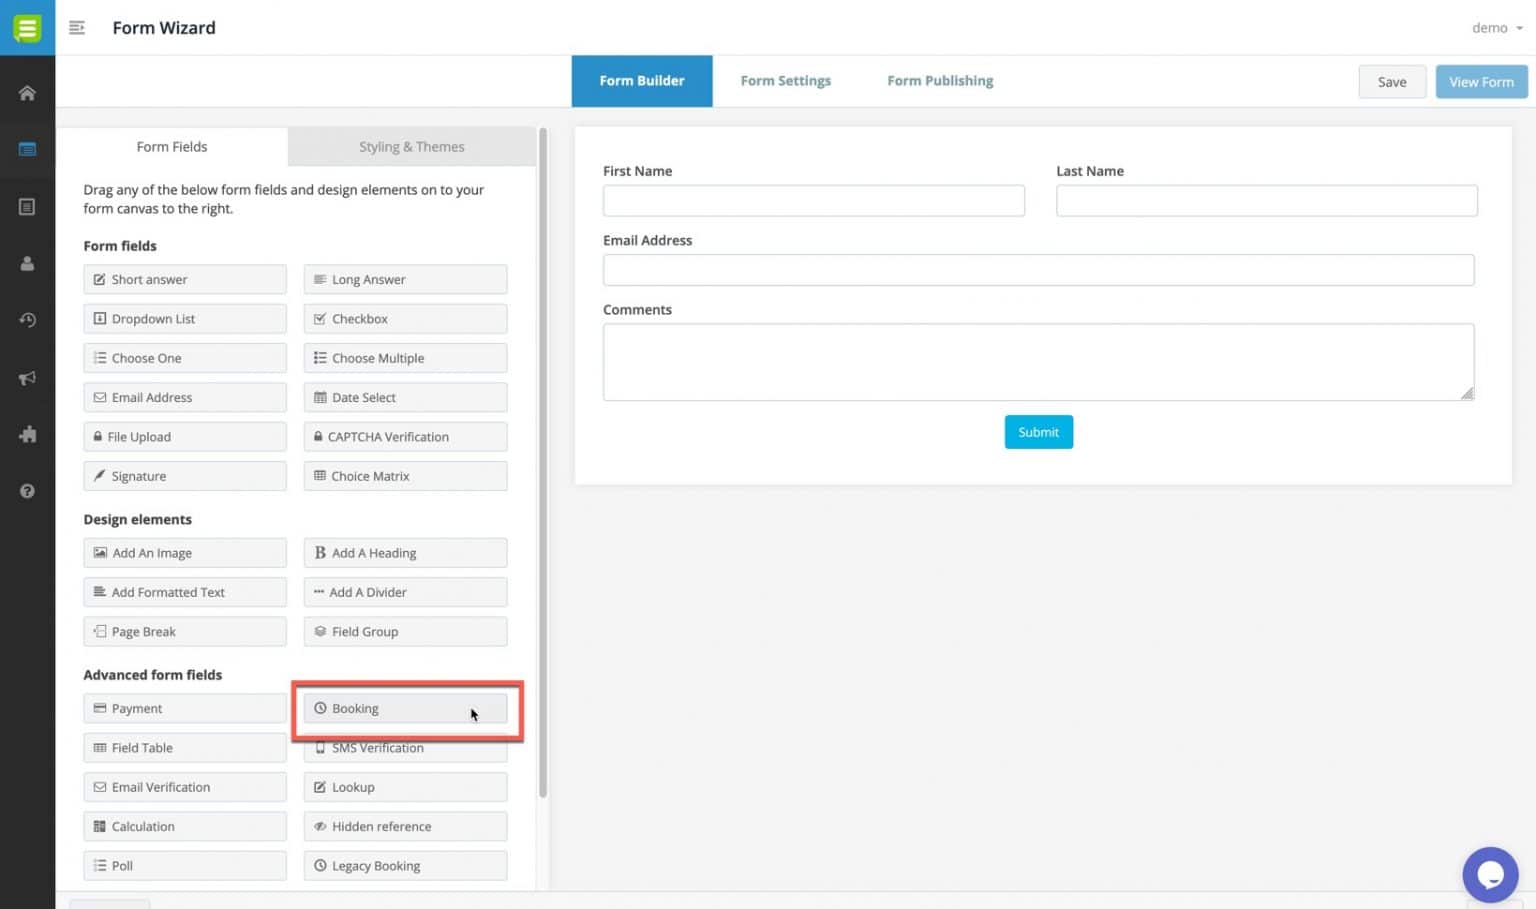This screenshot has height=909, width=1536.
Task: Open the live chat bubble at bottom right
Action: click(x=1490, y=874)
